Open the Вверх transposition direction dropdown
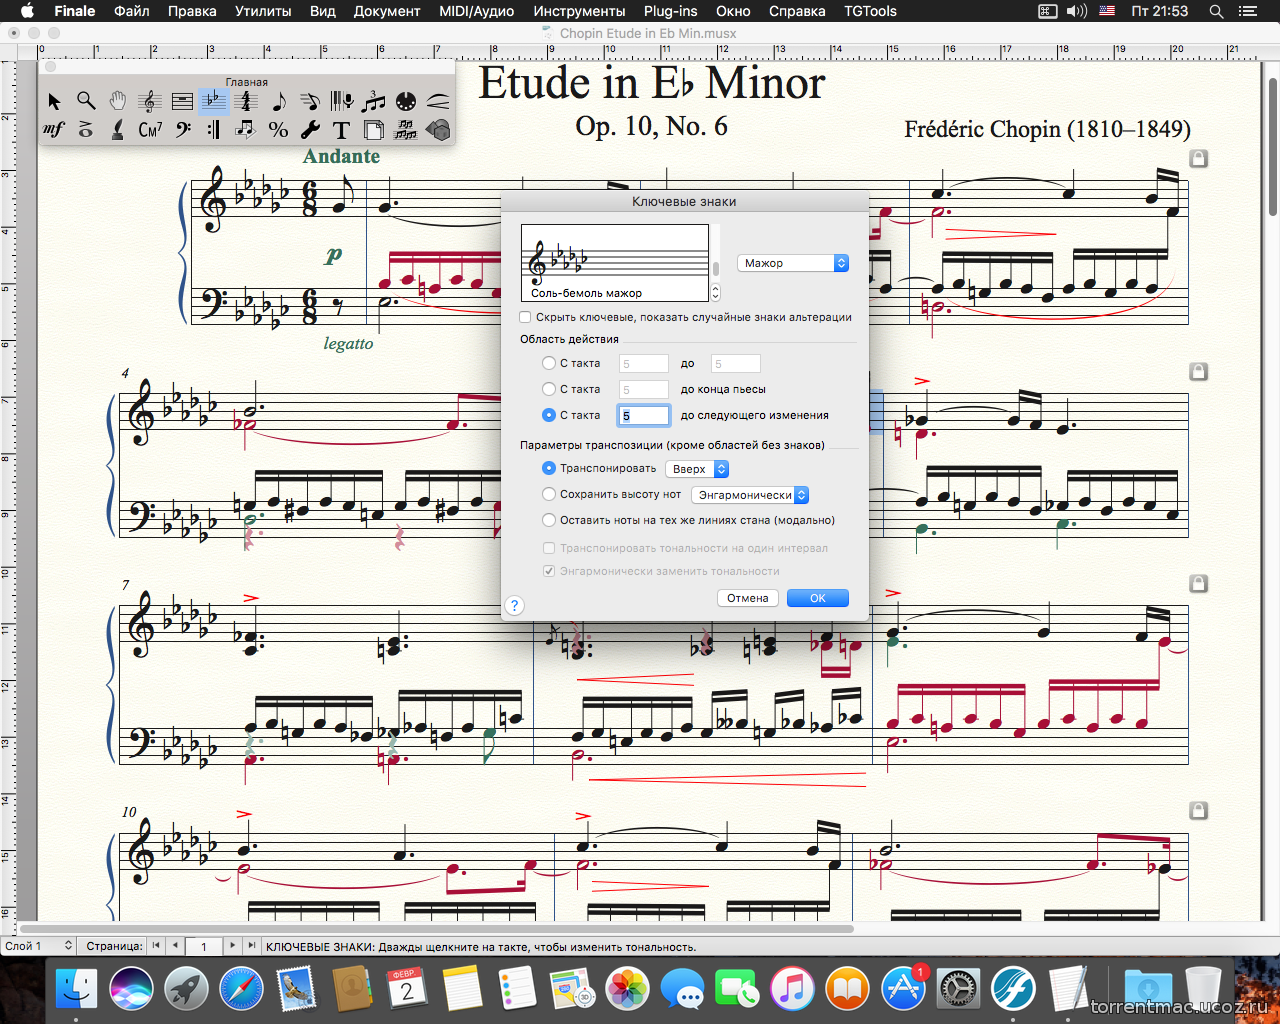 point(697,469)
